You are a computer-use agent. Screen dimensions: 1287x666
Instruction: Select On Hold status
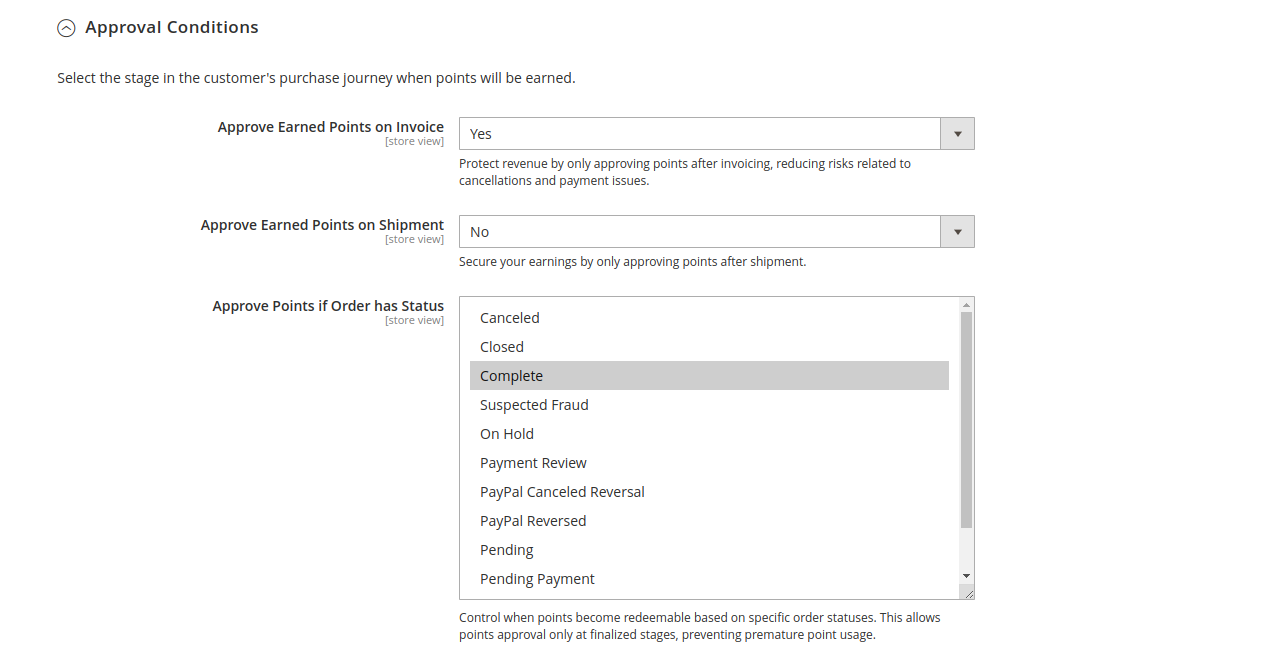tap(506, 433)
